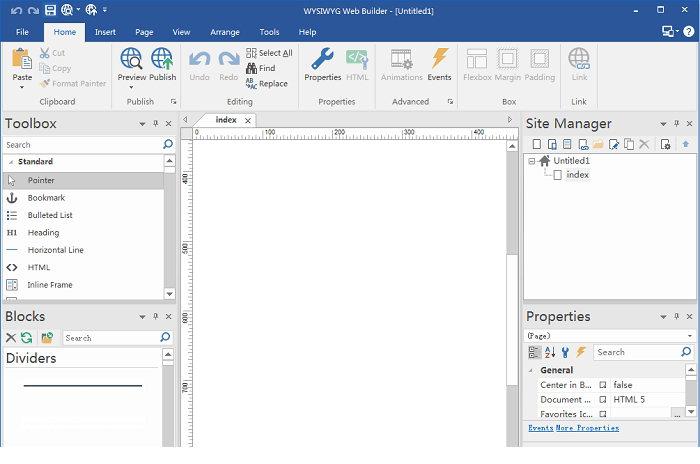Click Select All in Editing group

(269, 53)
